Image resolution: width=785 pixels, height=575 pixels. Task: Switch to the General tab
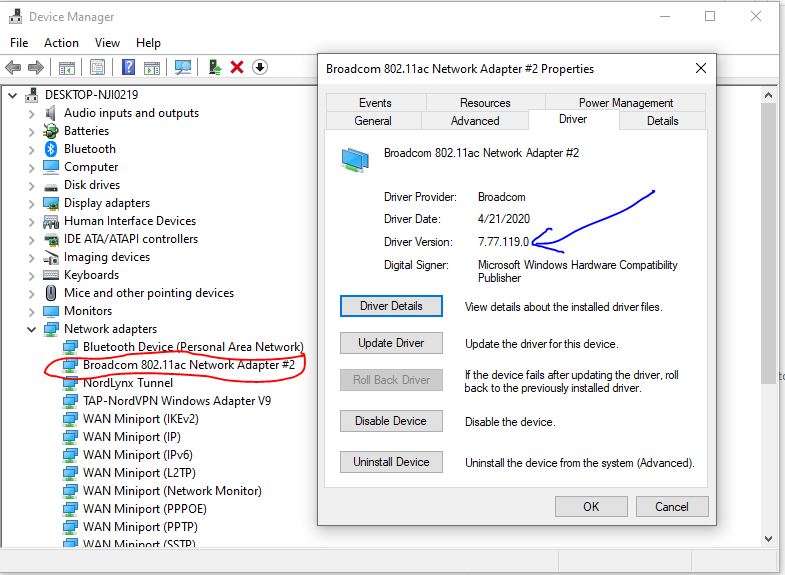coord(373,121)
